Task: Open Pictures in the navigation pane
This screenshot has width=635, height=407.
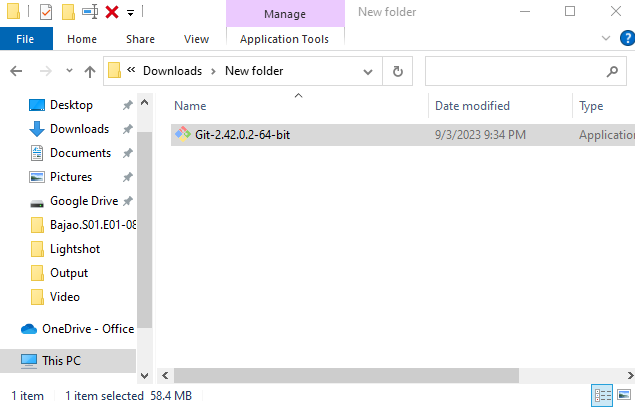Action: [x=71, y=177]
